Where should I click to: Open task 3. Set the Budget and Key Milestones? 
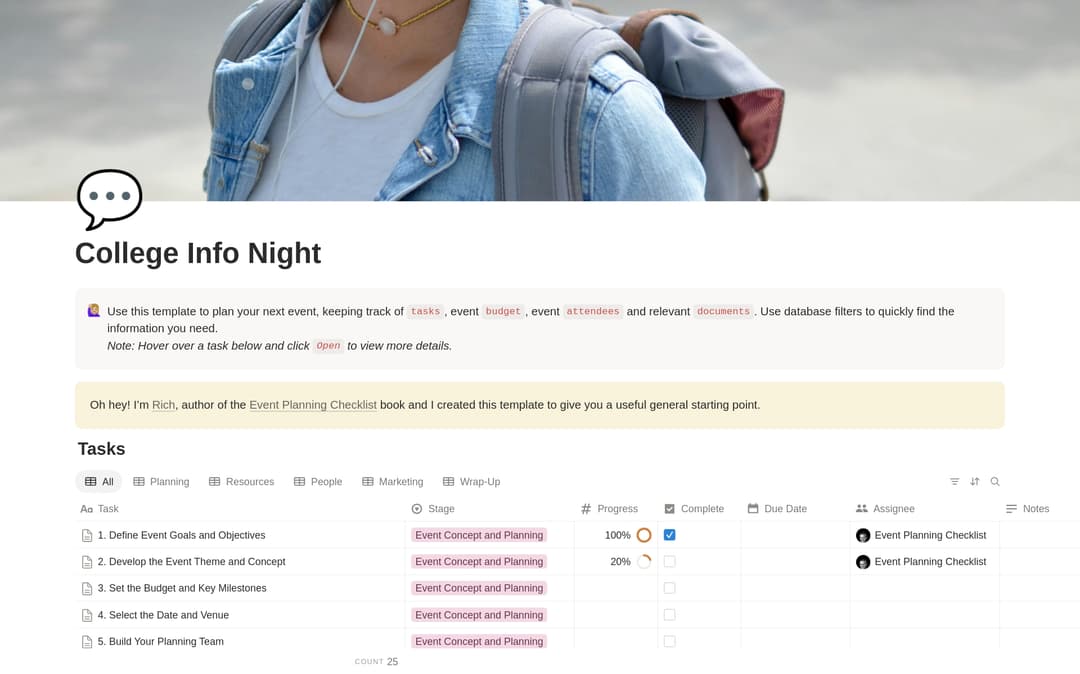click(182, 588)
